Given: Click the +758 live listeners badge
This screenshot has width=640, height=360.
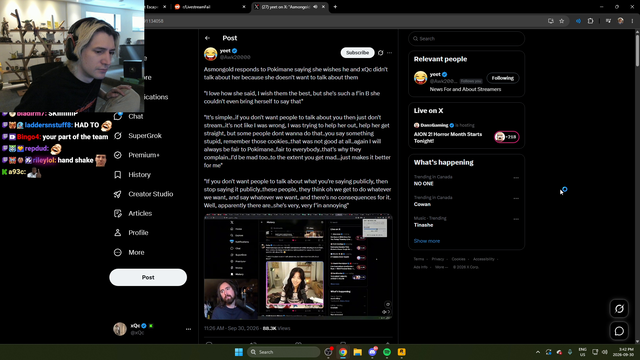Looking at the screenshot, I should (507, 137).
